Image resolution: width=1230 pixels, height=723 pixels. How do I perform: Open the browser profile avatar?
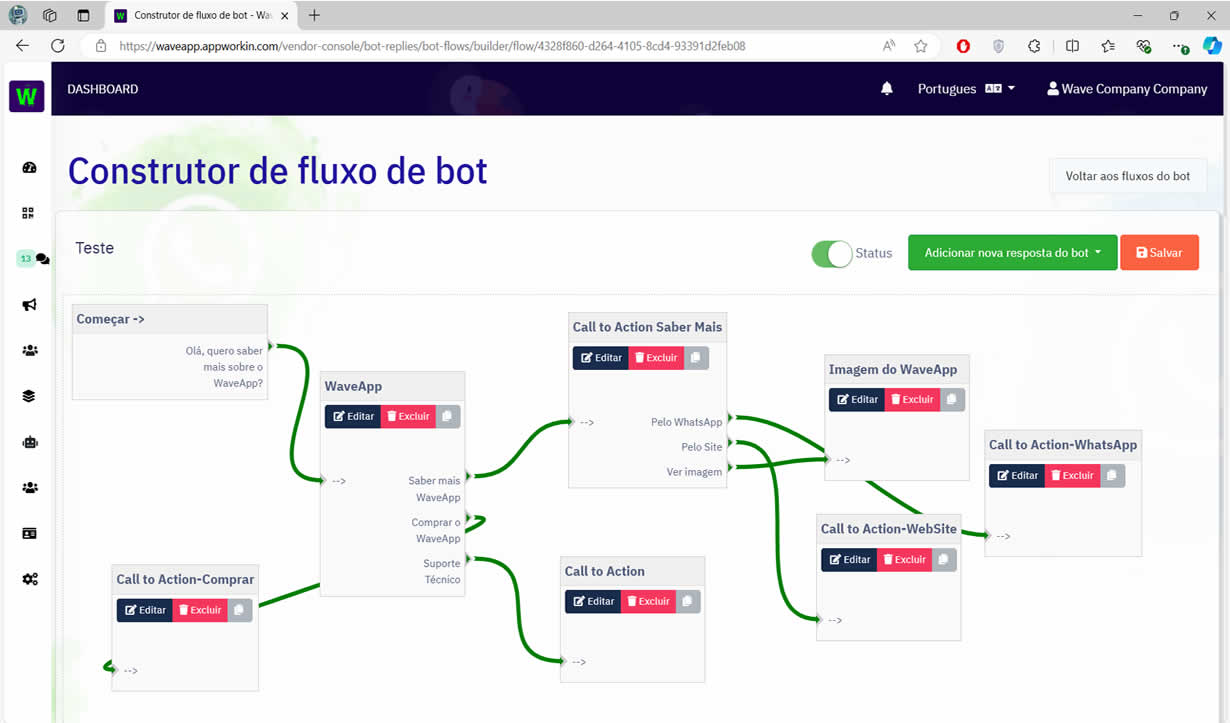tap(17, 15)
